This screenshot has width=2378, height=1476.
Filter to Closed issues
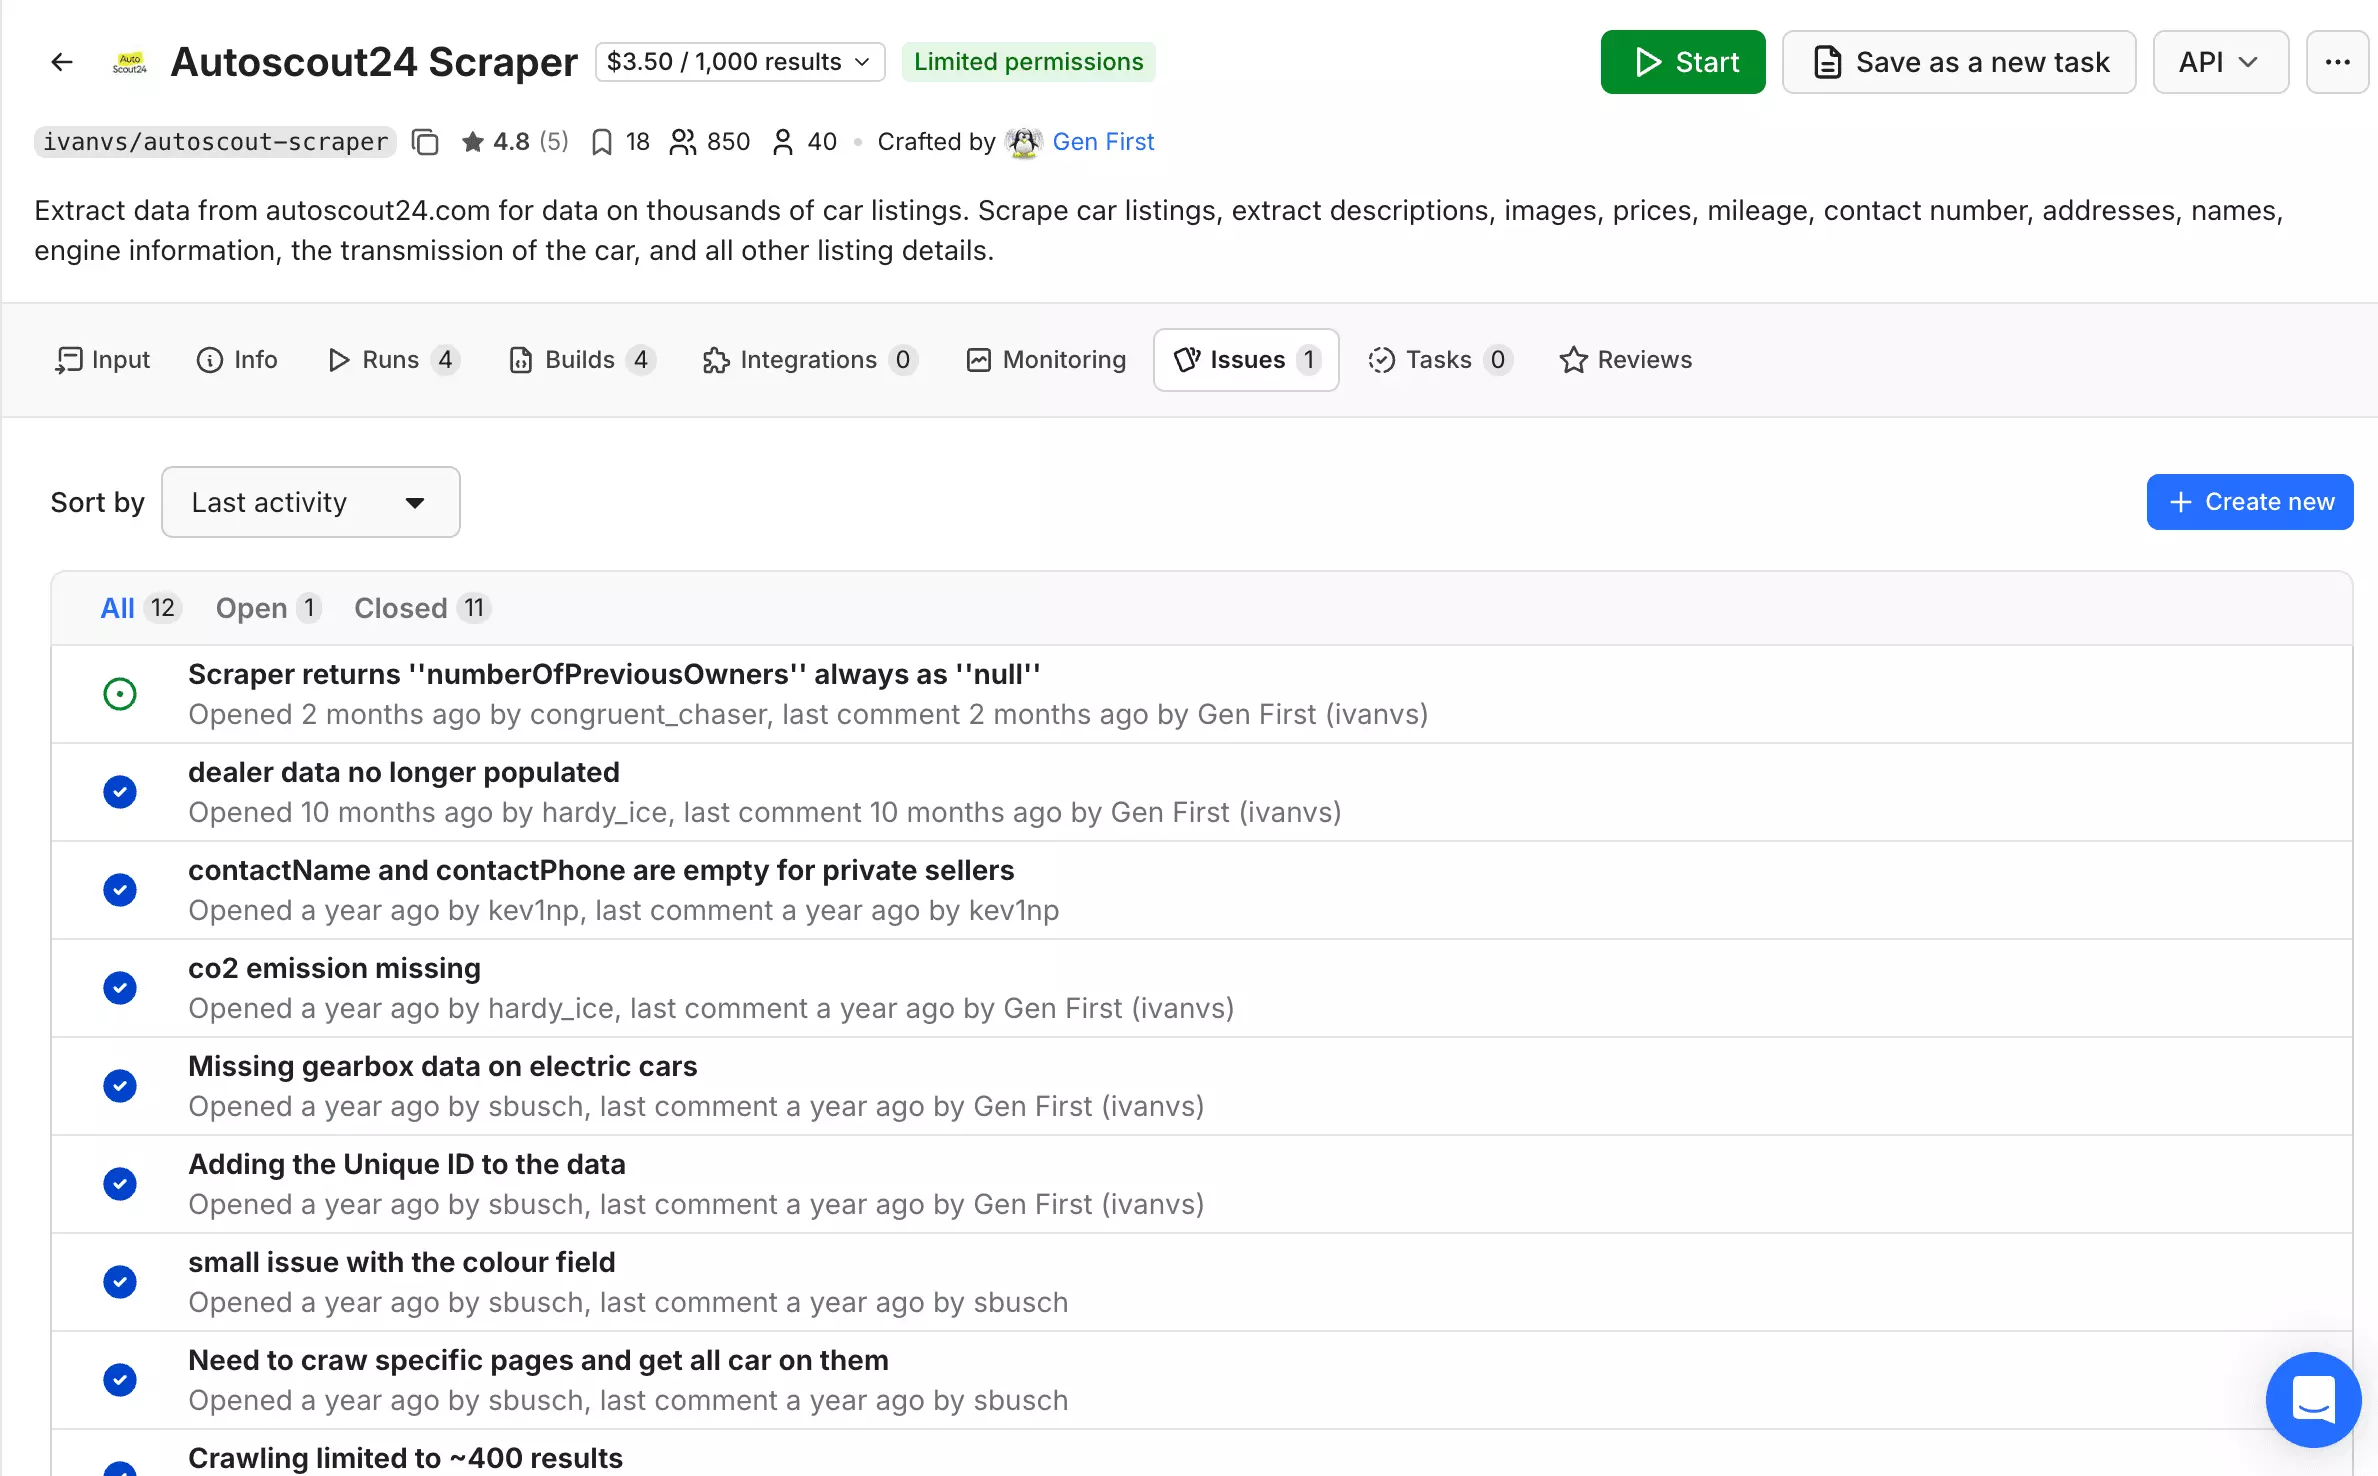tap(422, 608)
